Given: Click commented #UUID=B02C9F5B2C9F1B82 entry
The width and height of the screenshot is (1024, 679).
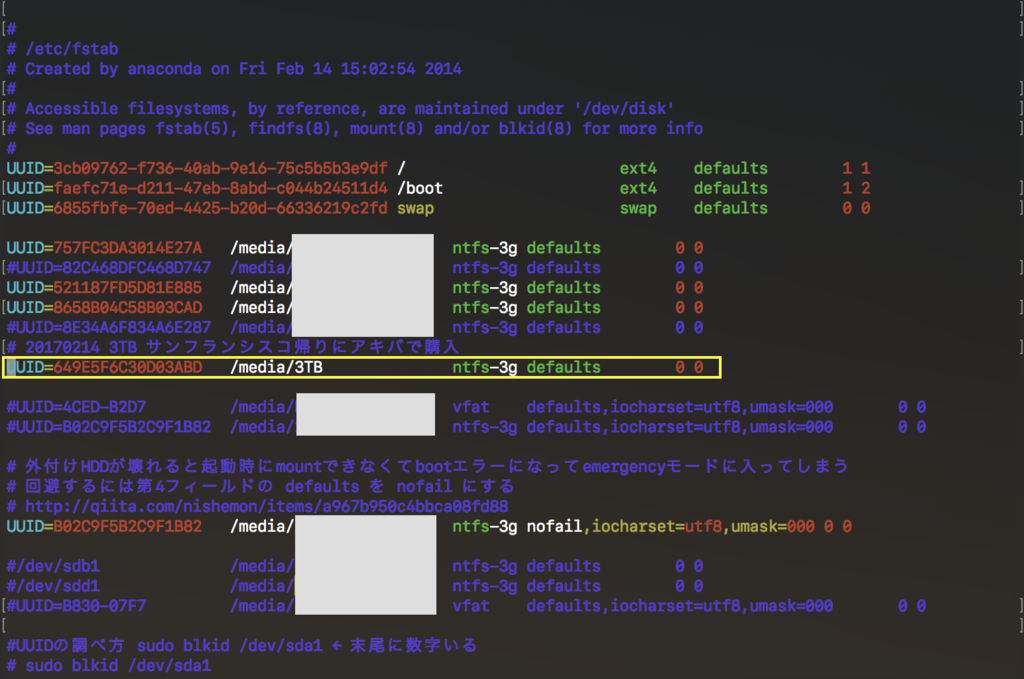Looking at the screenshot, I should point(109,427).
